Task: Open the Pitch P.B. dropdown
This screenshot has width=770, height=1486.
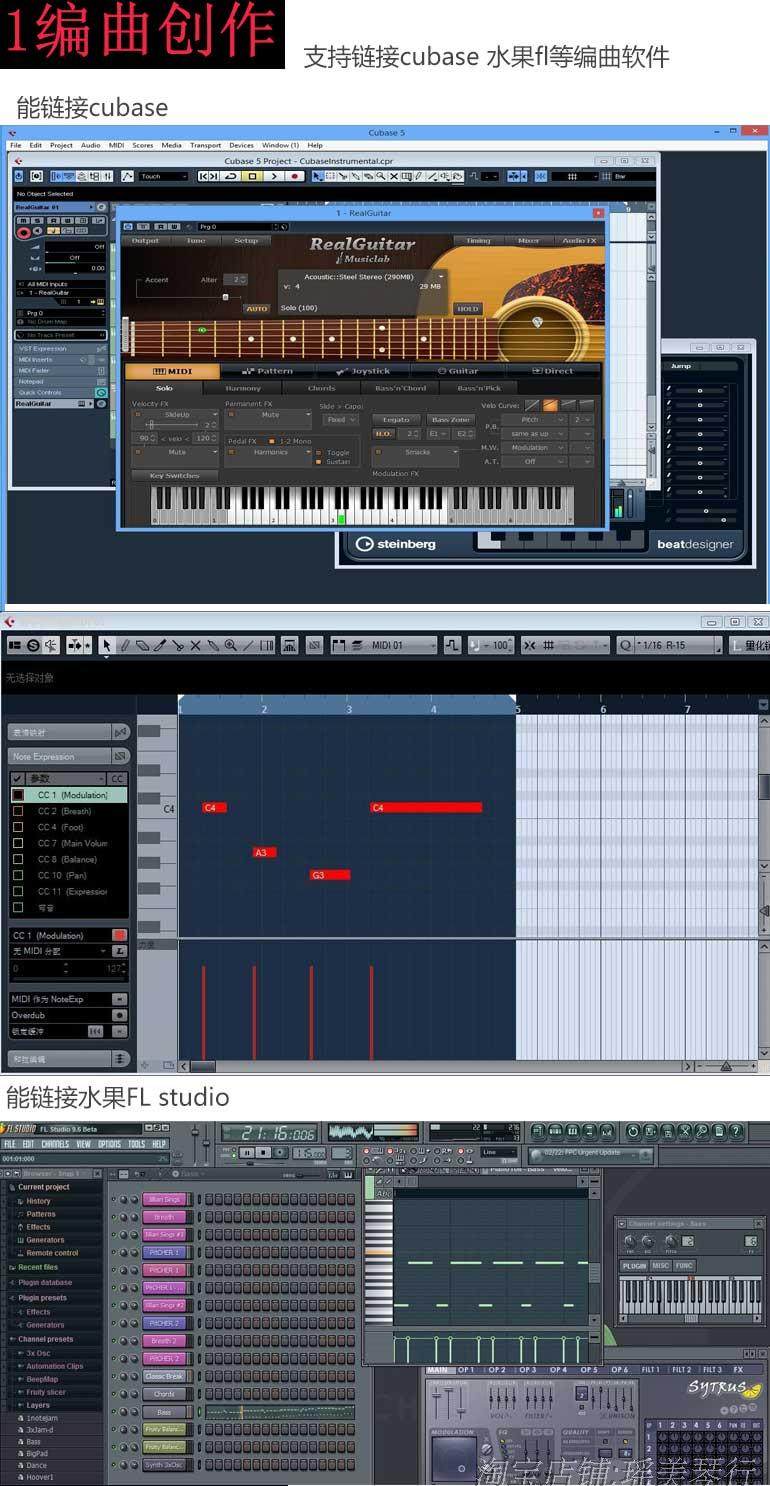Action: click(535, 420)
